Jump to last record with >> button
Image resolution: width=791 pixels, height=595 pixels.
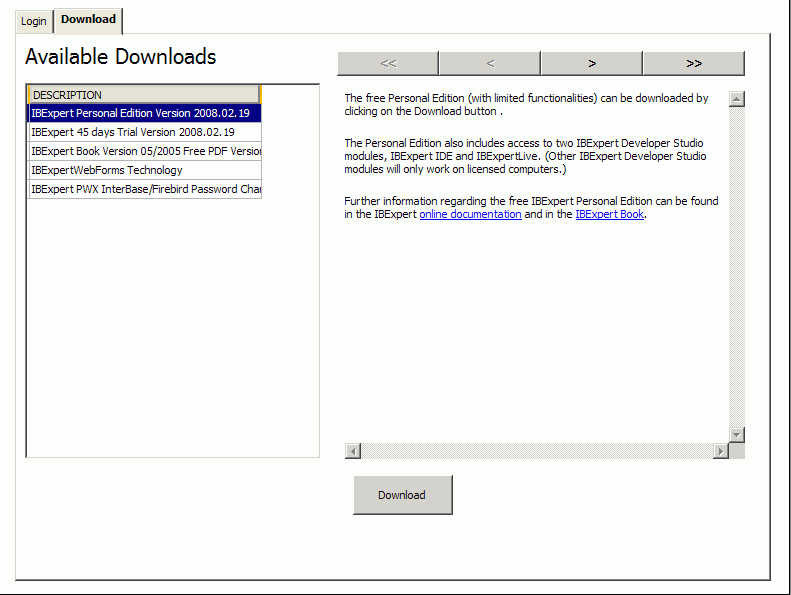click(694, 63)
